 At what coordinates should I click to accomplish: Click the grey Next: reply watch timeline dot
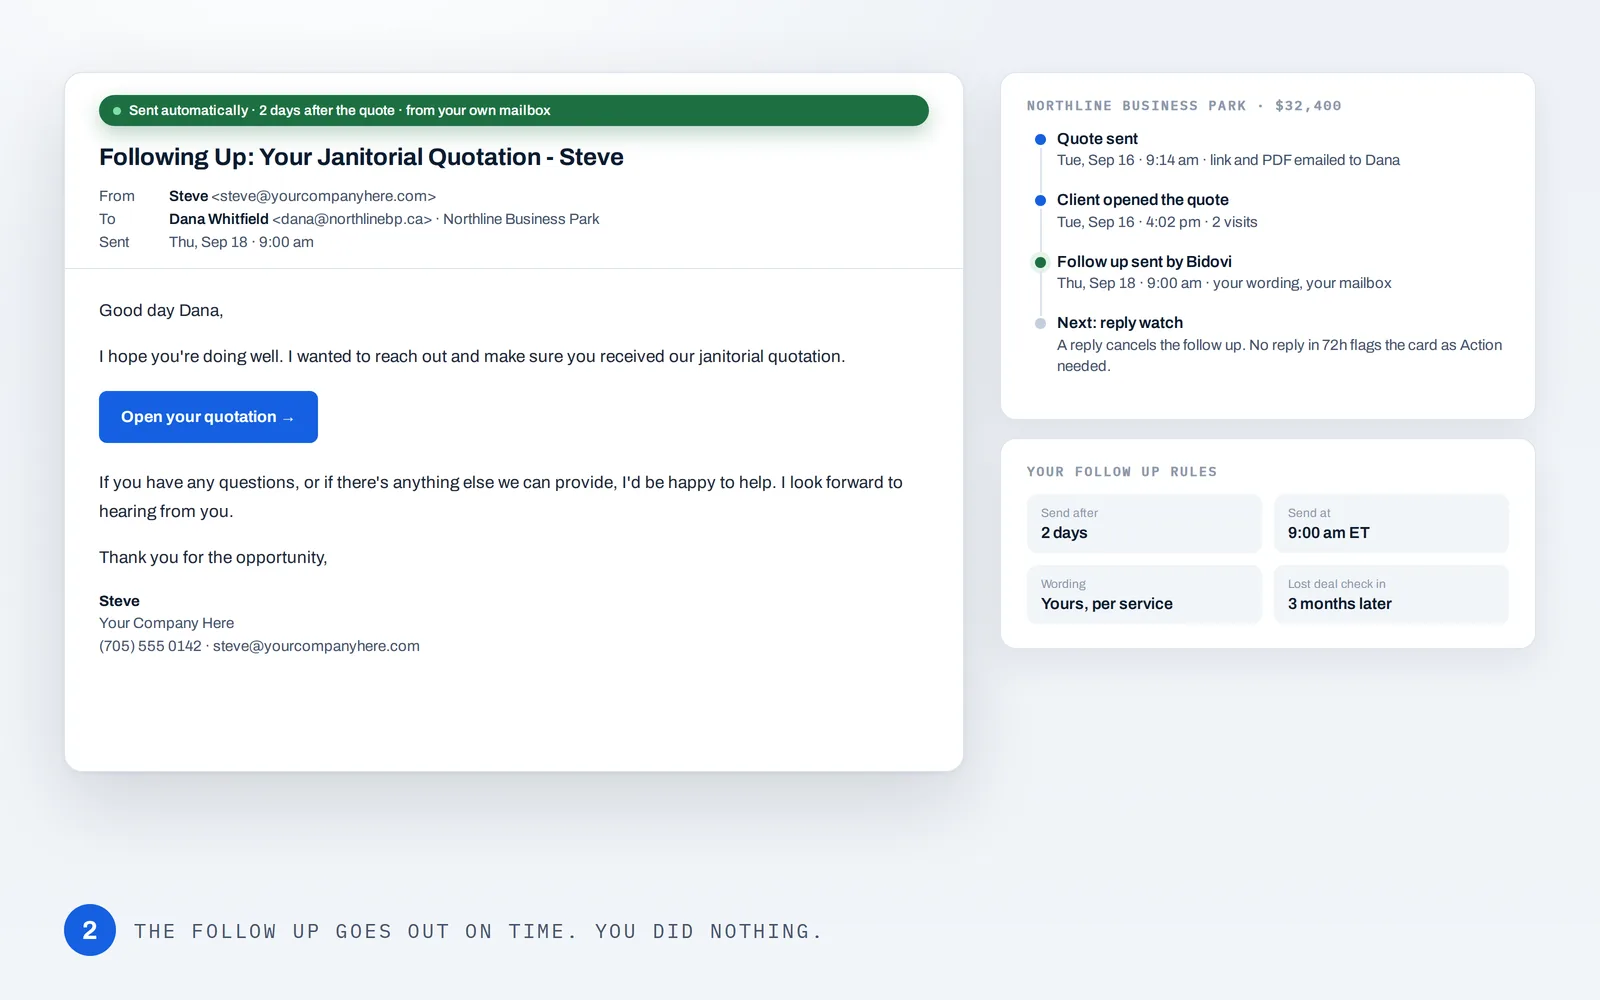(1040, 323)
